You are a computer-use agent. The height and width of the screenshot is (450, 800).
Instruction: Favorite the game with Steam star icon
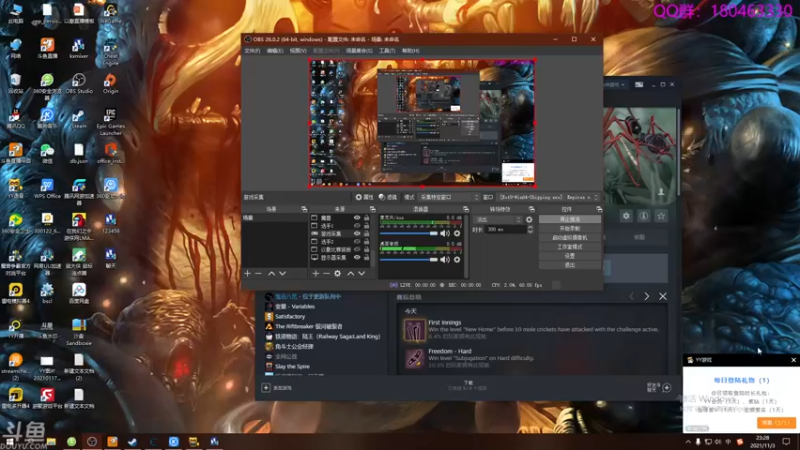coord(661,216)
